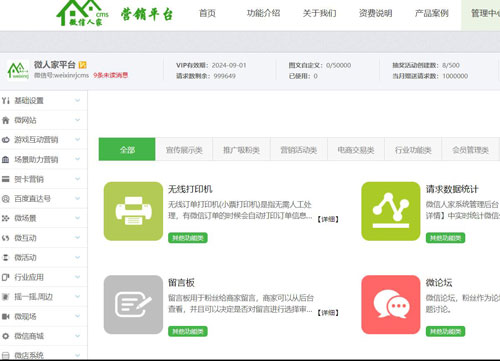
Task: Expand the 场景助力营销 chevron
Action: coord(77,159)
